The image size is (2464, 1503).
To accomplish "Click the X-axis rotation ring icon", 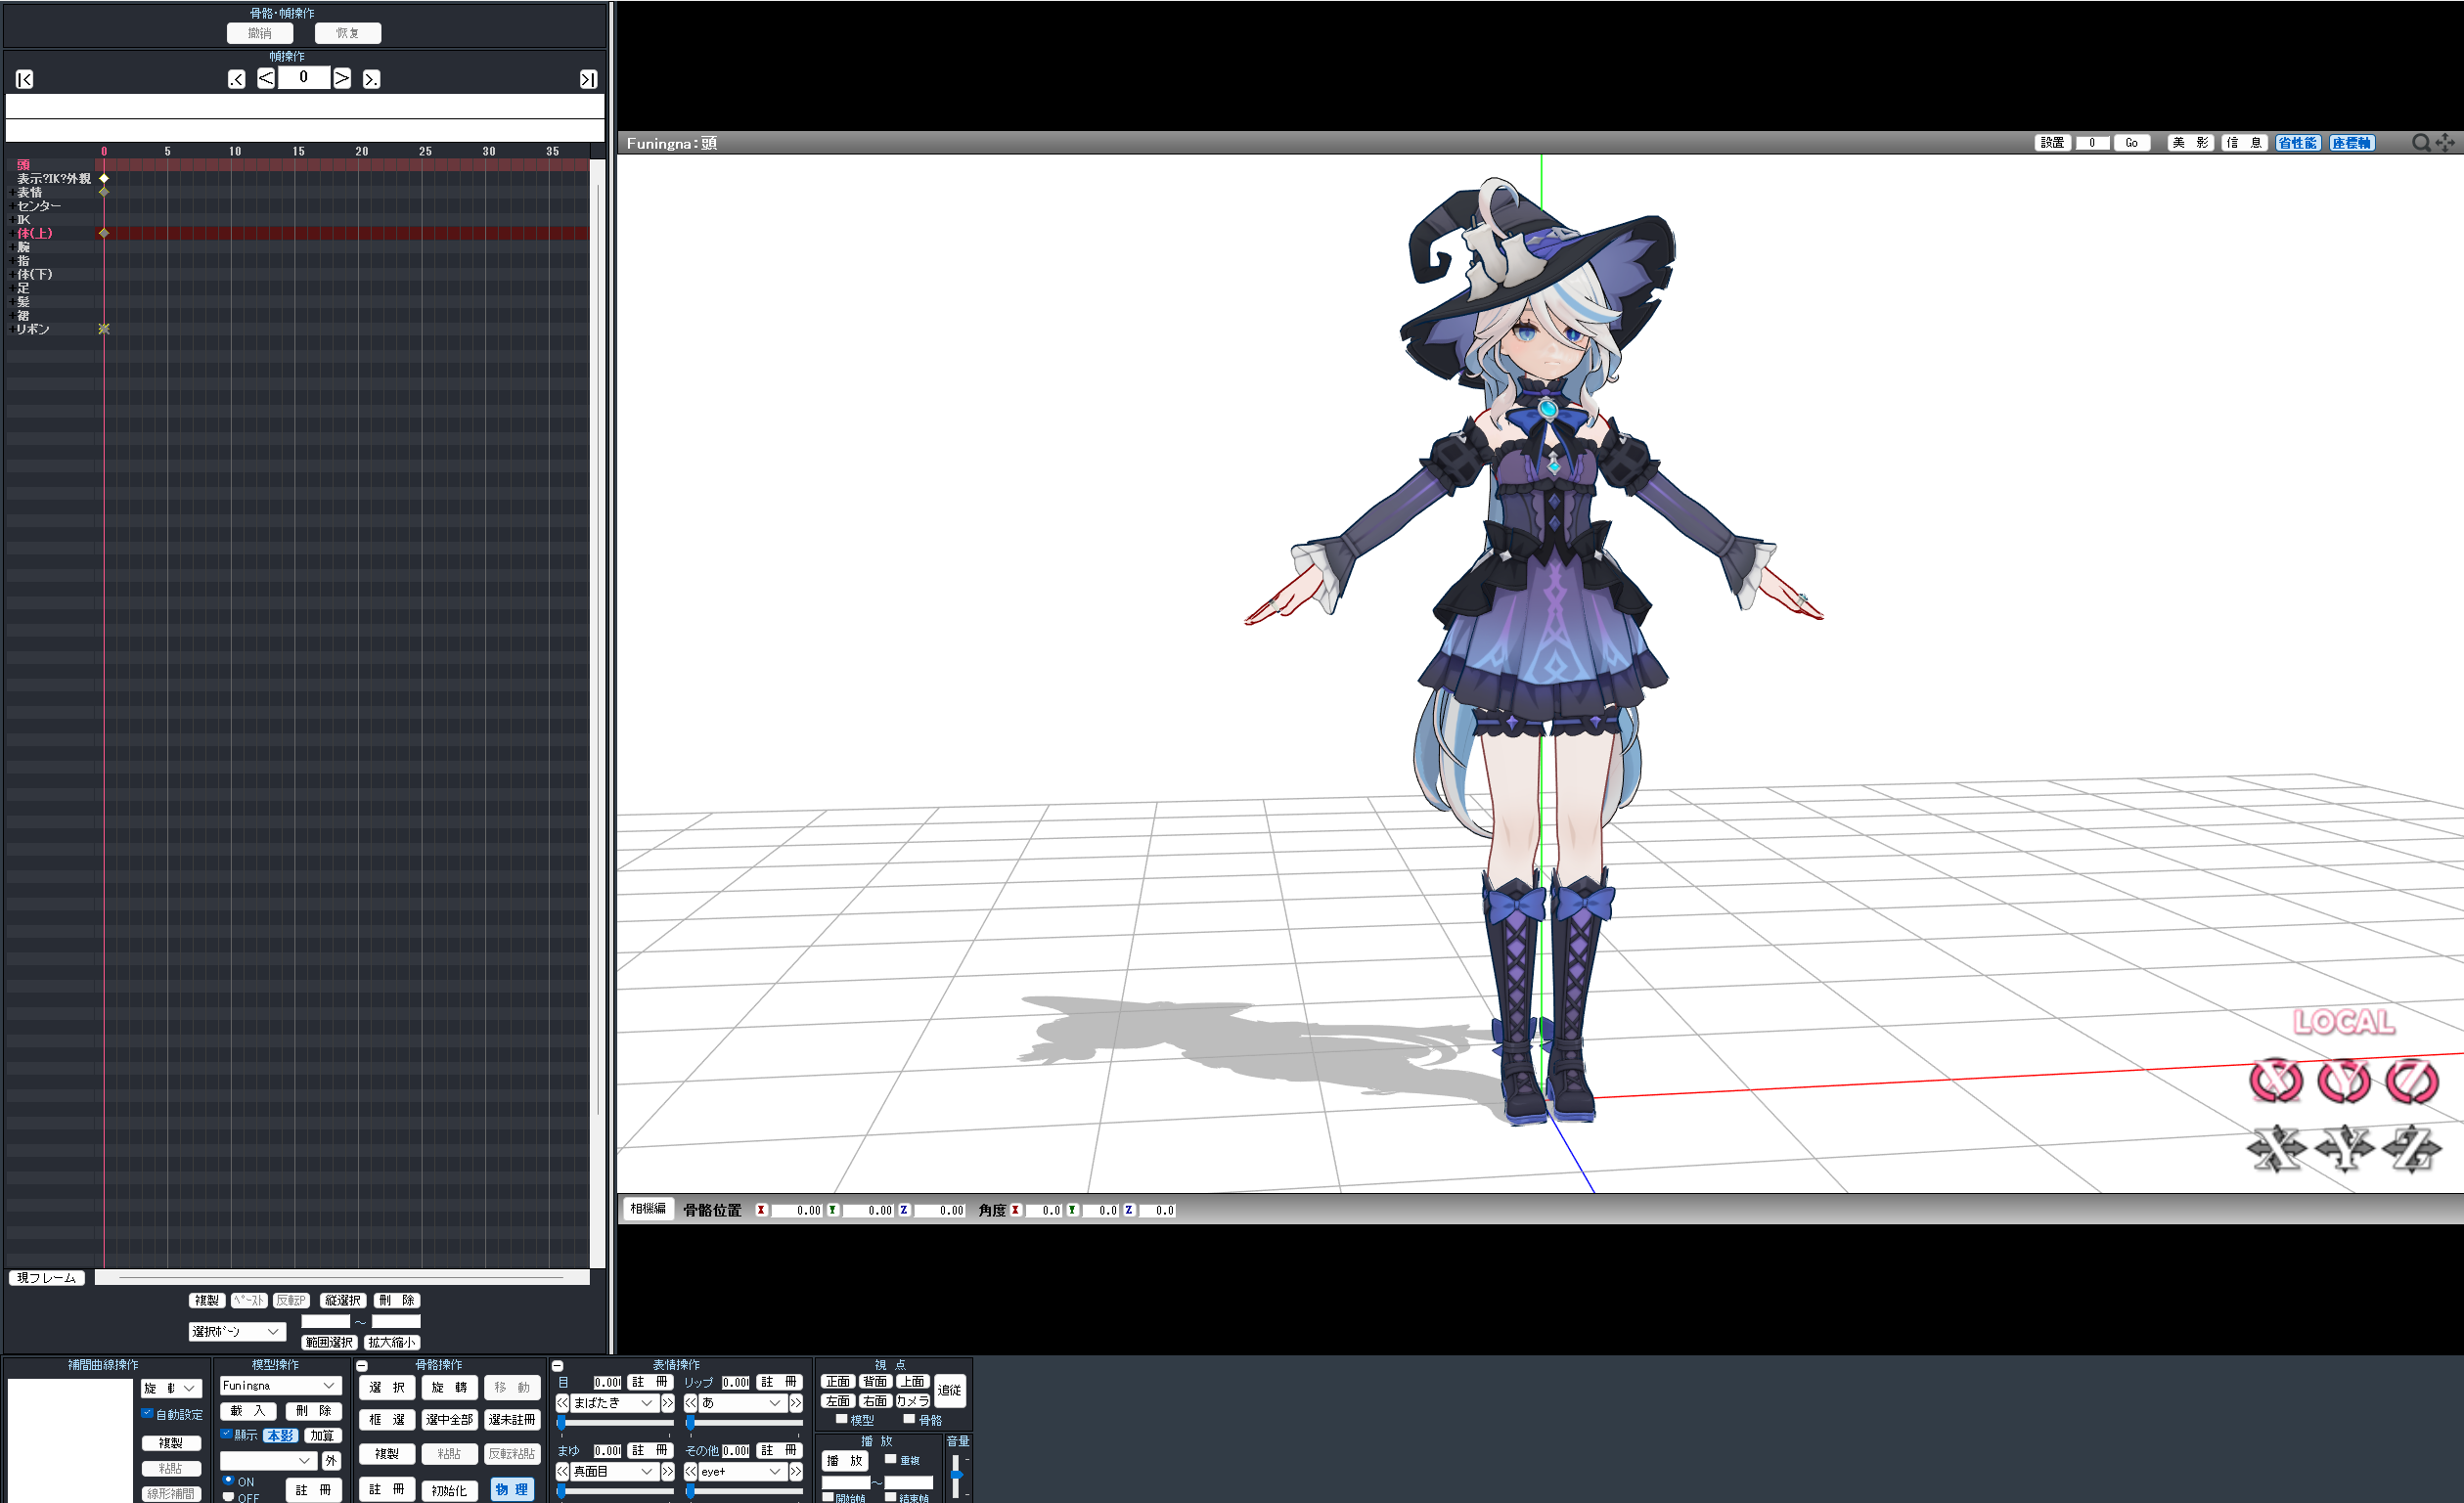I will (2276, 1081).
